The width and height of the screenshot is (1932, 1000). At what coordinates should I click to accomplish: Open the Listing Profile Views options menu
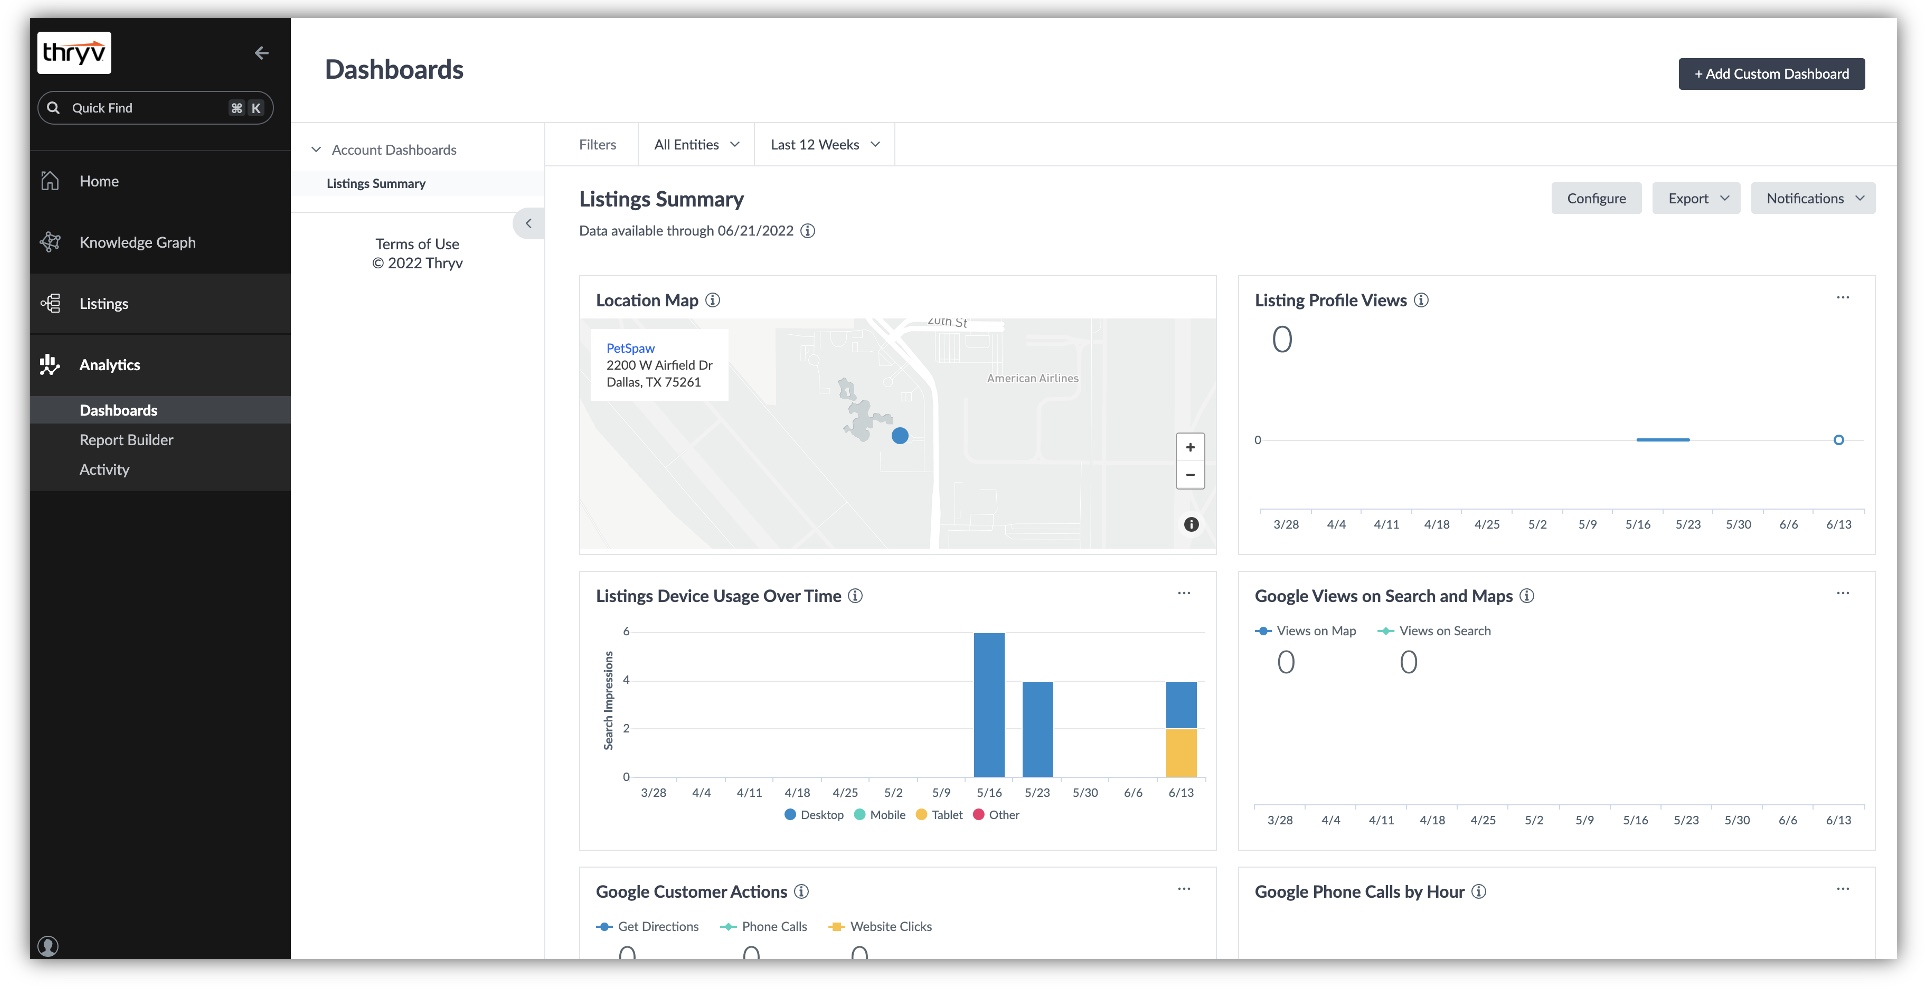1843,297
